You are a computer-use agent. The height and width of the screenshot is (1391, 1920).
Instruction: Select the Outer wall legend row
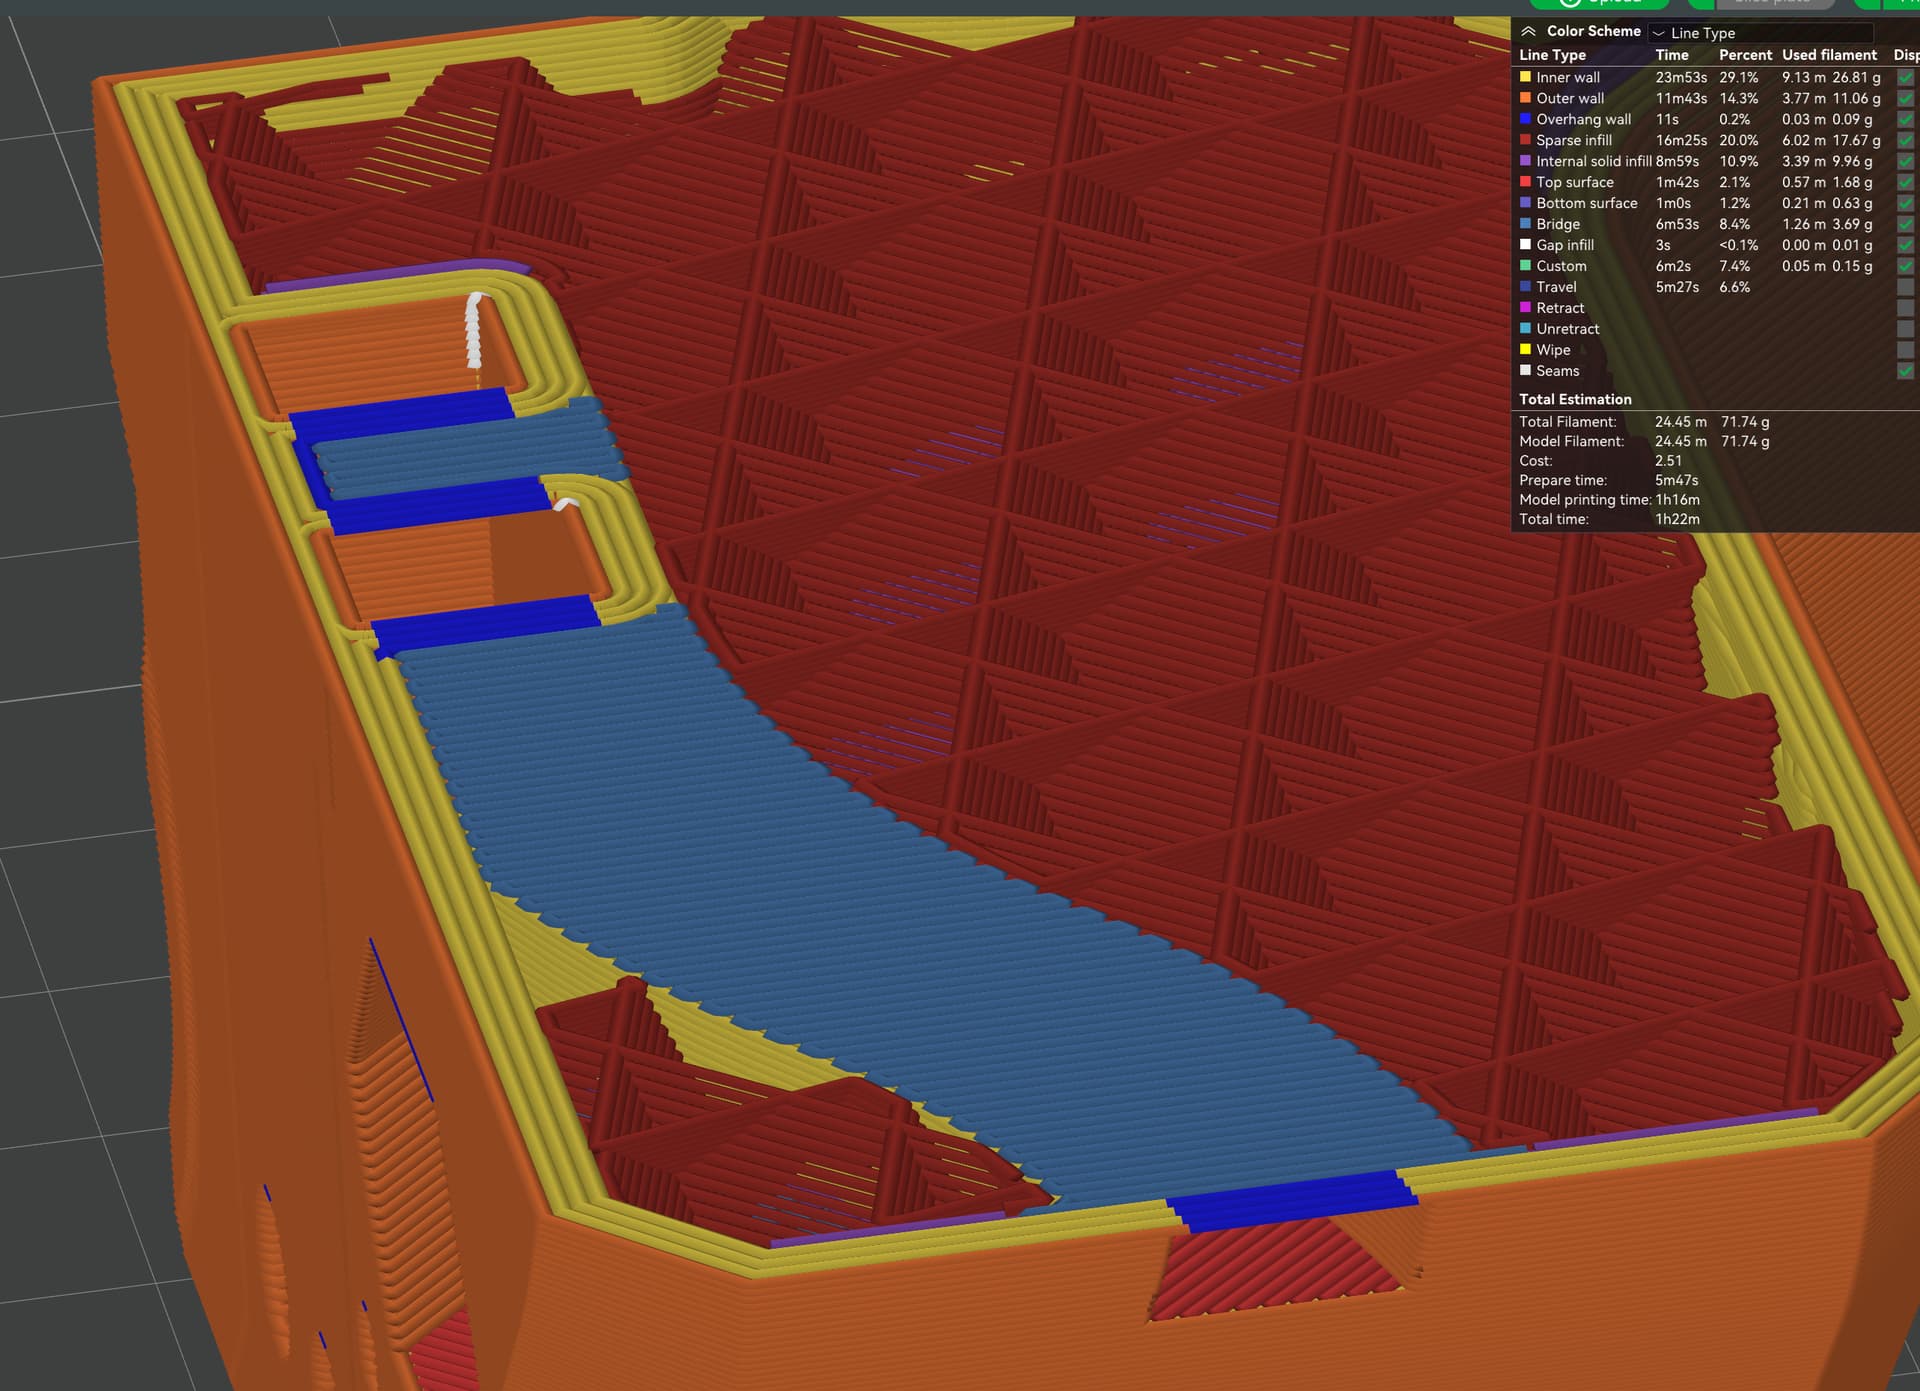[1570, 98]
